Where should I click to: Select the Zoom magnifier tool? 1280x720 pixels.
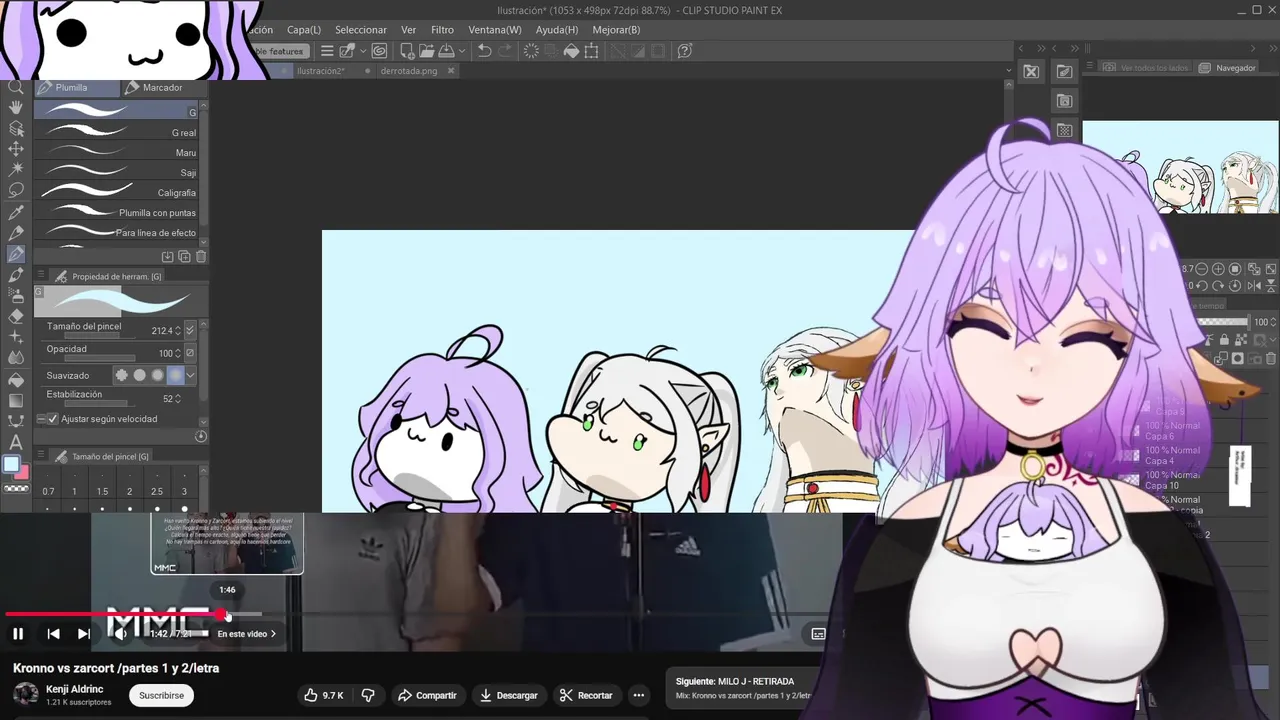click(x=16, y=87)
